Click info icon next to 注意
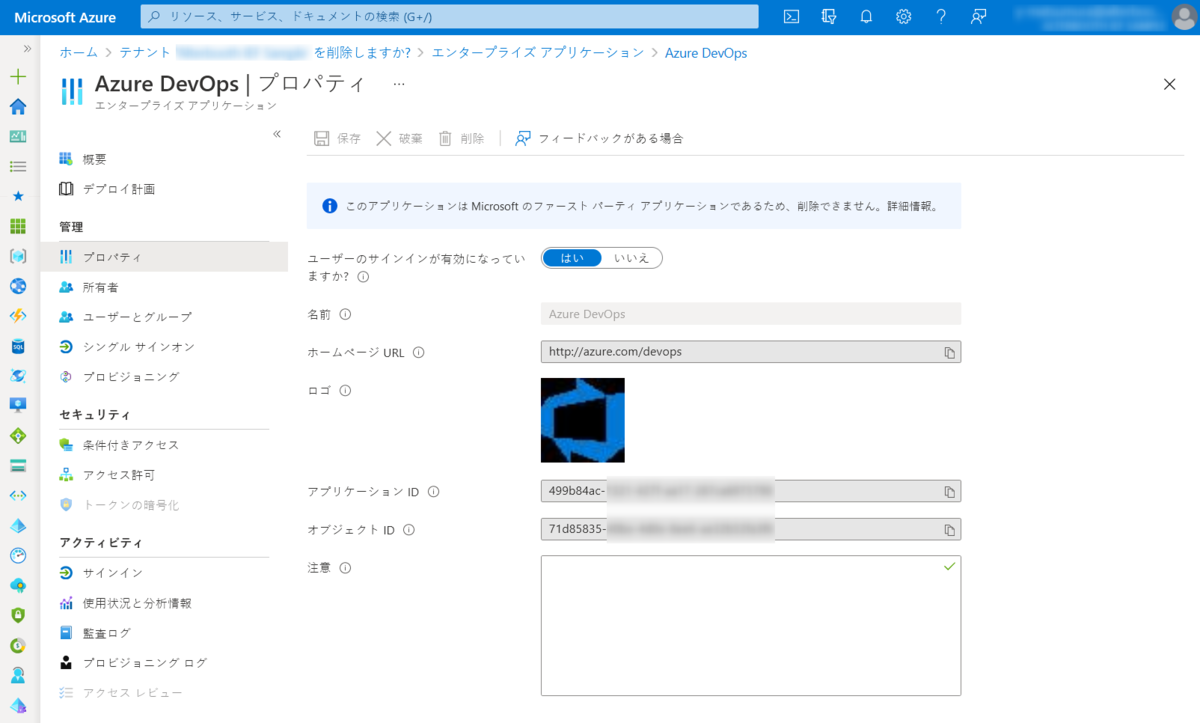 click(x=345, y=568)
